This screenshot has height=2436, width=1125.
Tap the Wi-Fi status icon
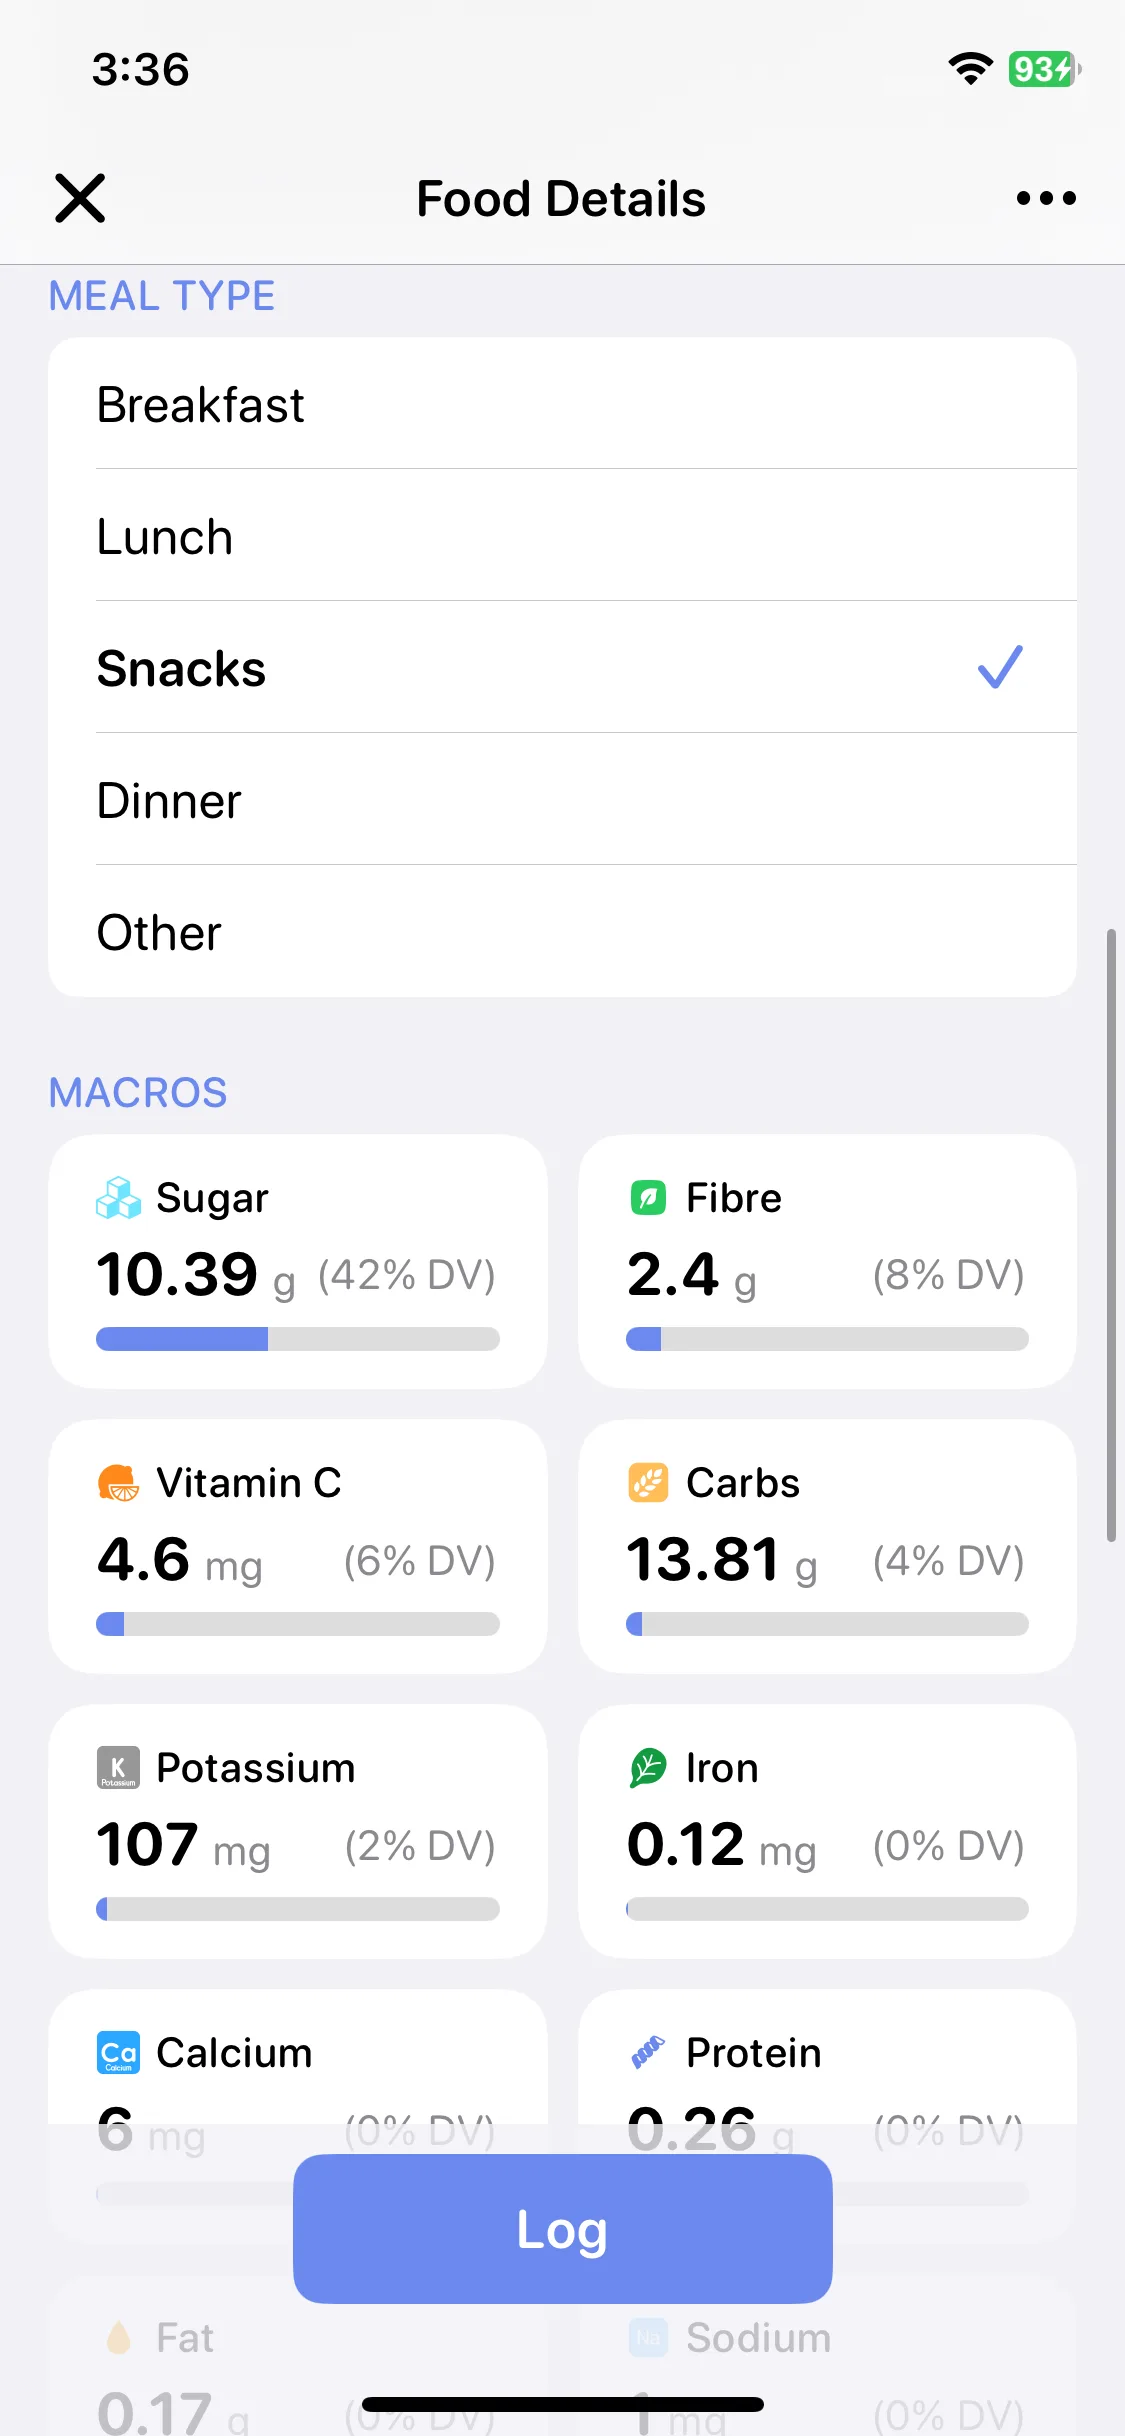970,68
